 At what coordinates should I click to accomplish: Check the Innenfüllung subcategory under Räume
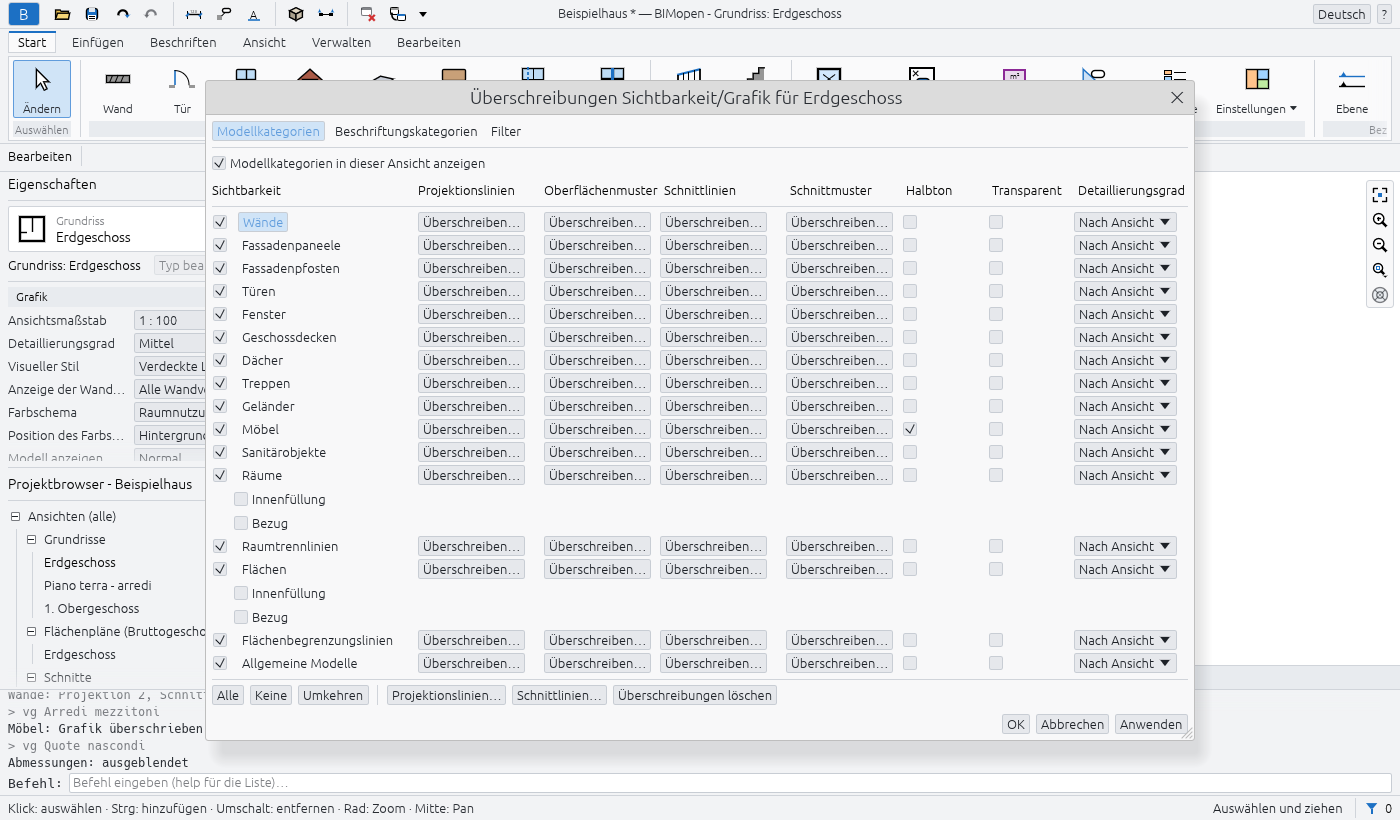pos(241,499)
